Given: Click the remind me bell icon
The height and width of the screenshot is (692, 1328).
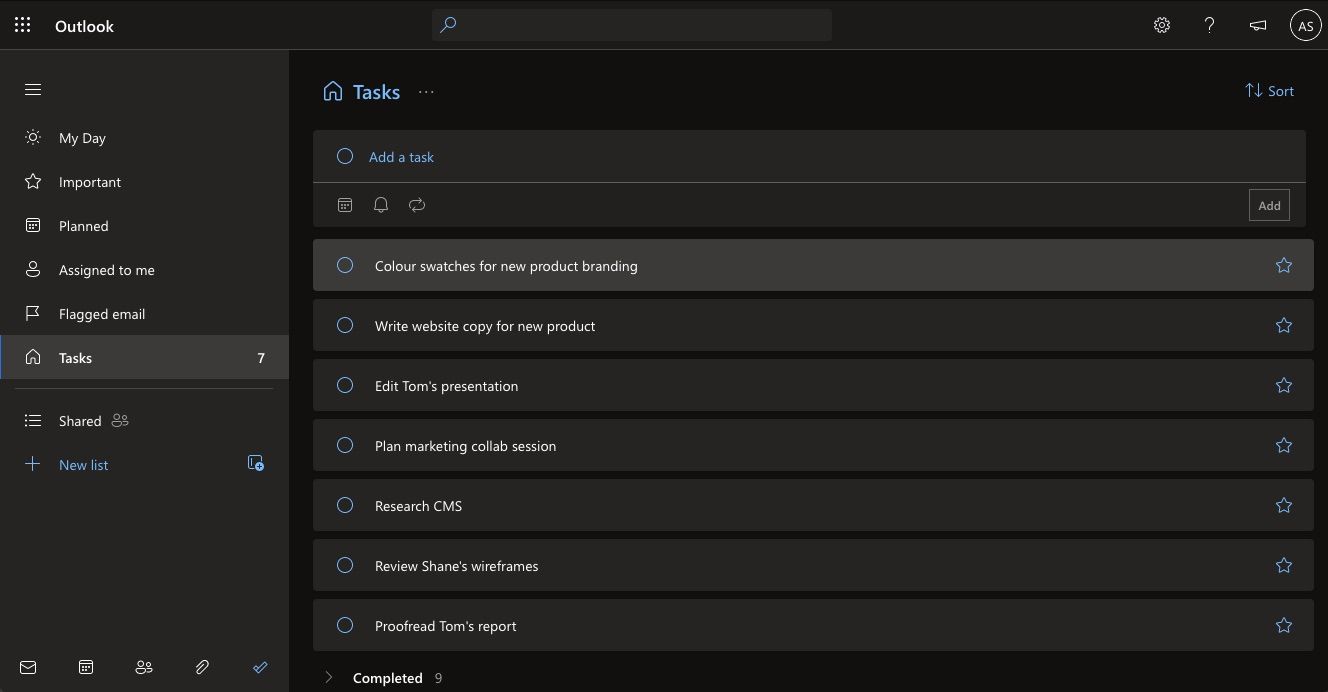Looking at the screenshot, I should pyautogui.click(x=381, y=205).
